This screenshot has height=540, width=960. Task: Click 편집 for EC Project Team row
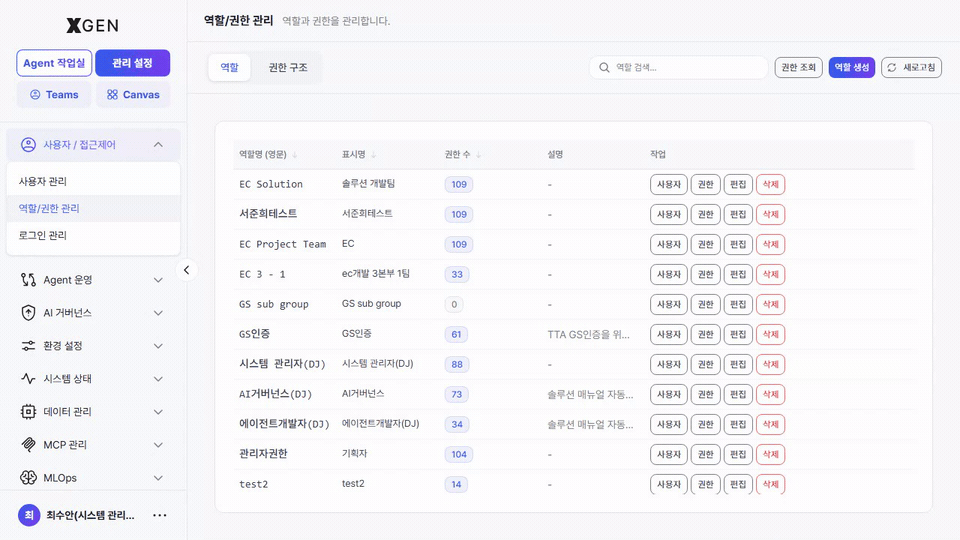click(x=738, y=244)
